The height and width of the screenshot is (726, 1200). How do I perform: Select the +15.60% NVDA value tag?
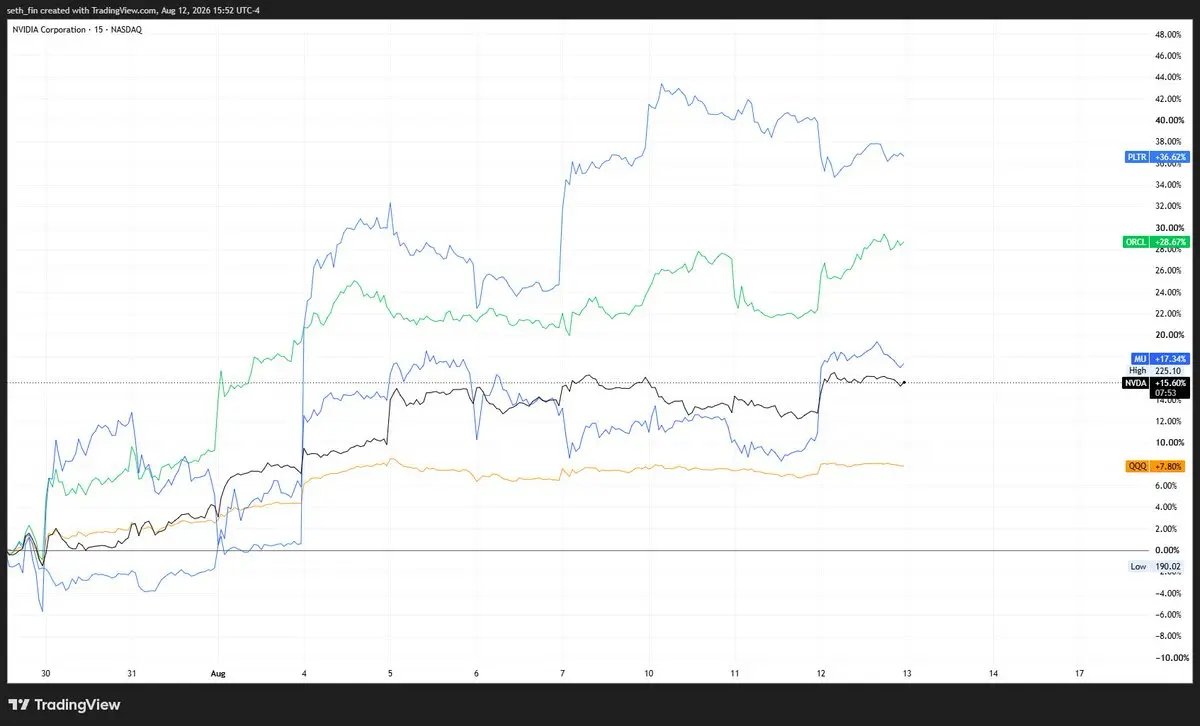1169,383
